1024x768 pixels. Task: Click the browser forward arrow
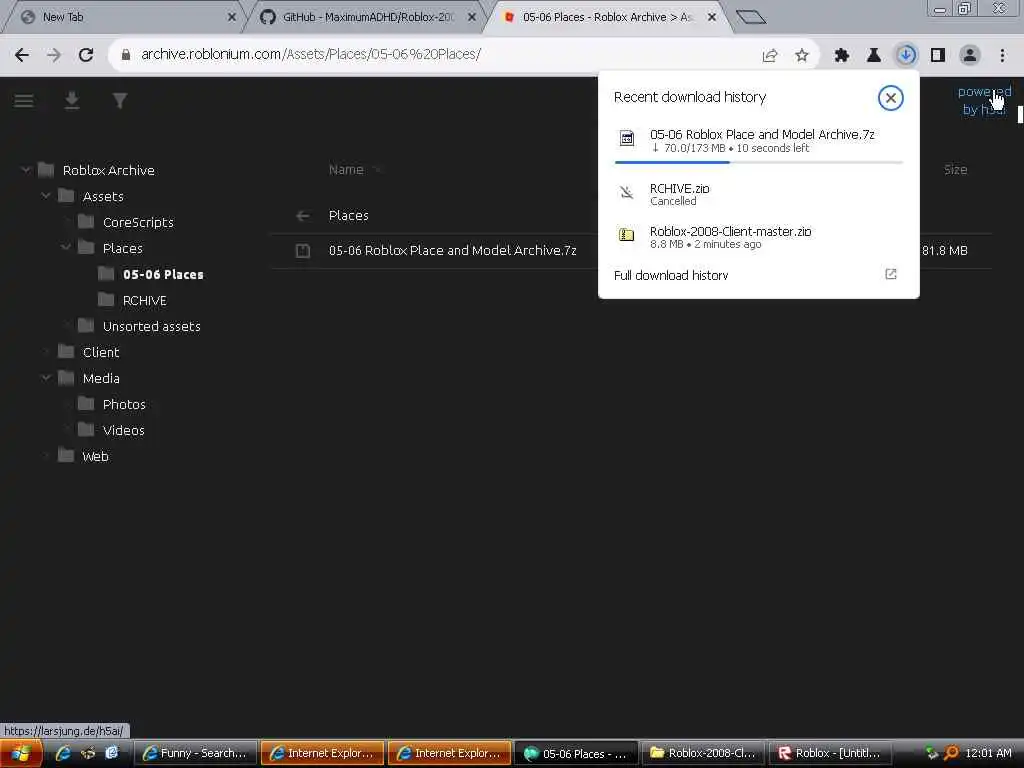click(54, 55)
